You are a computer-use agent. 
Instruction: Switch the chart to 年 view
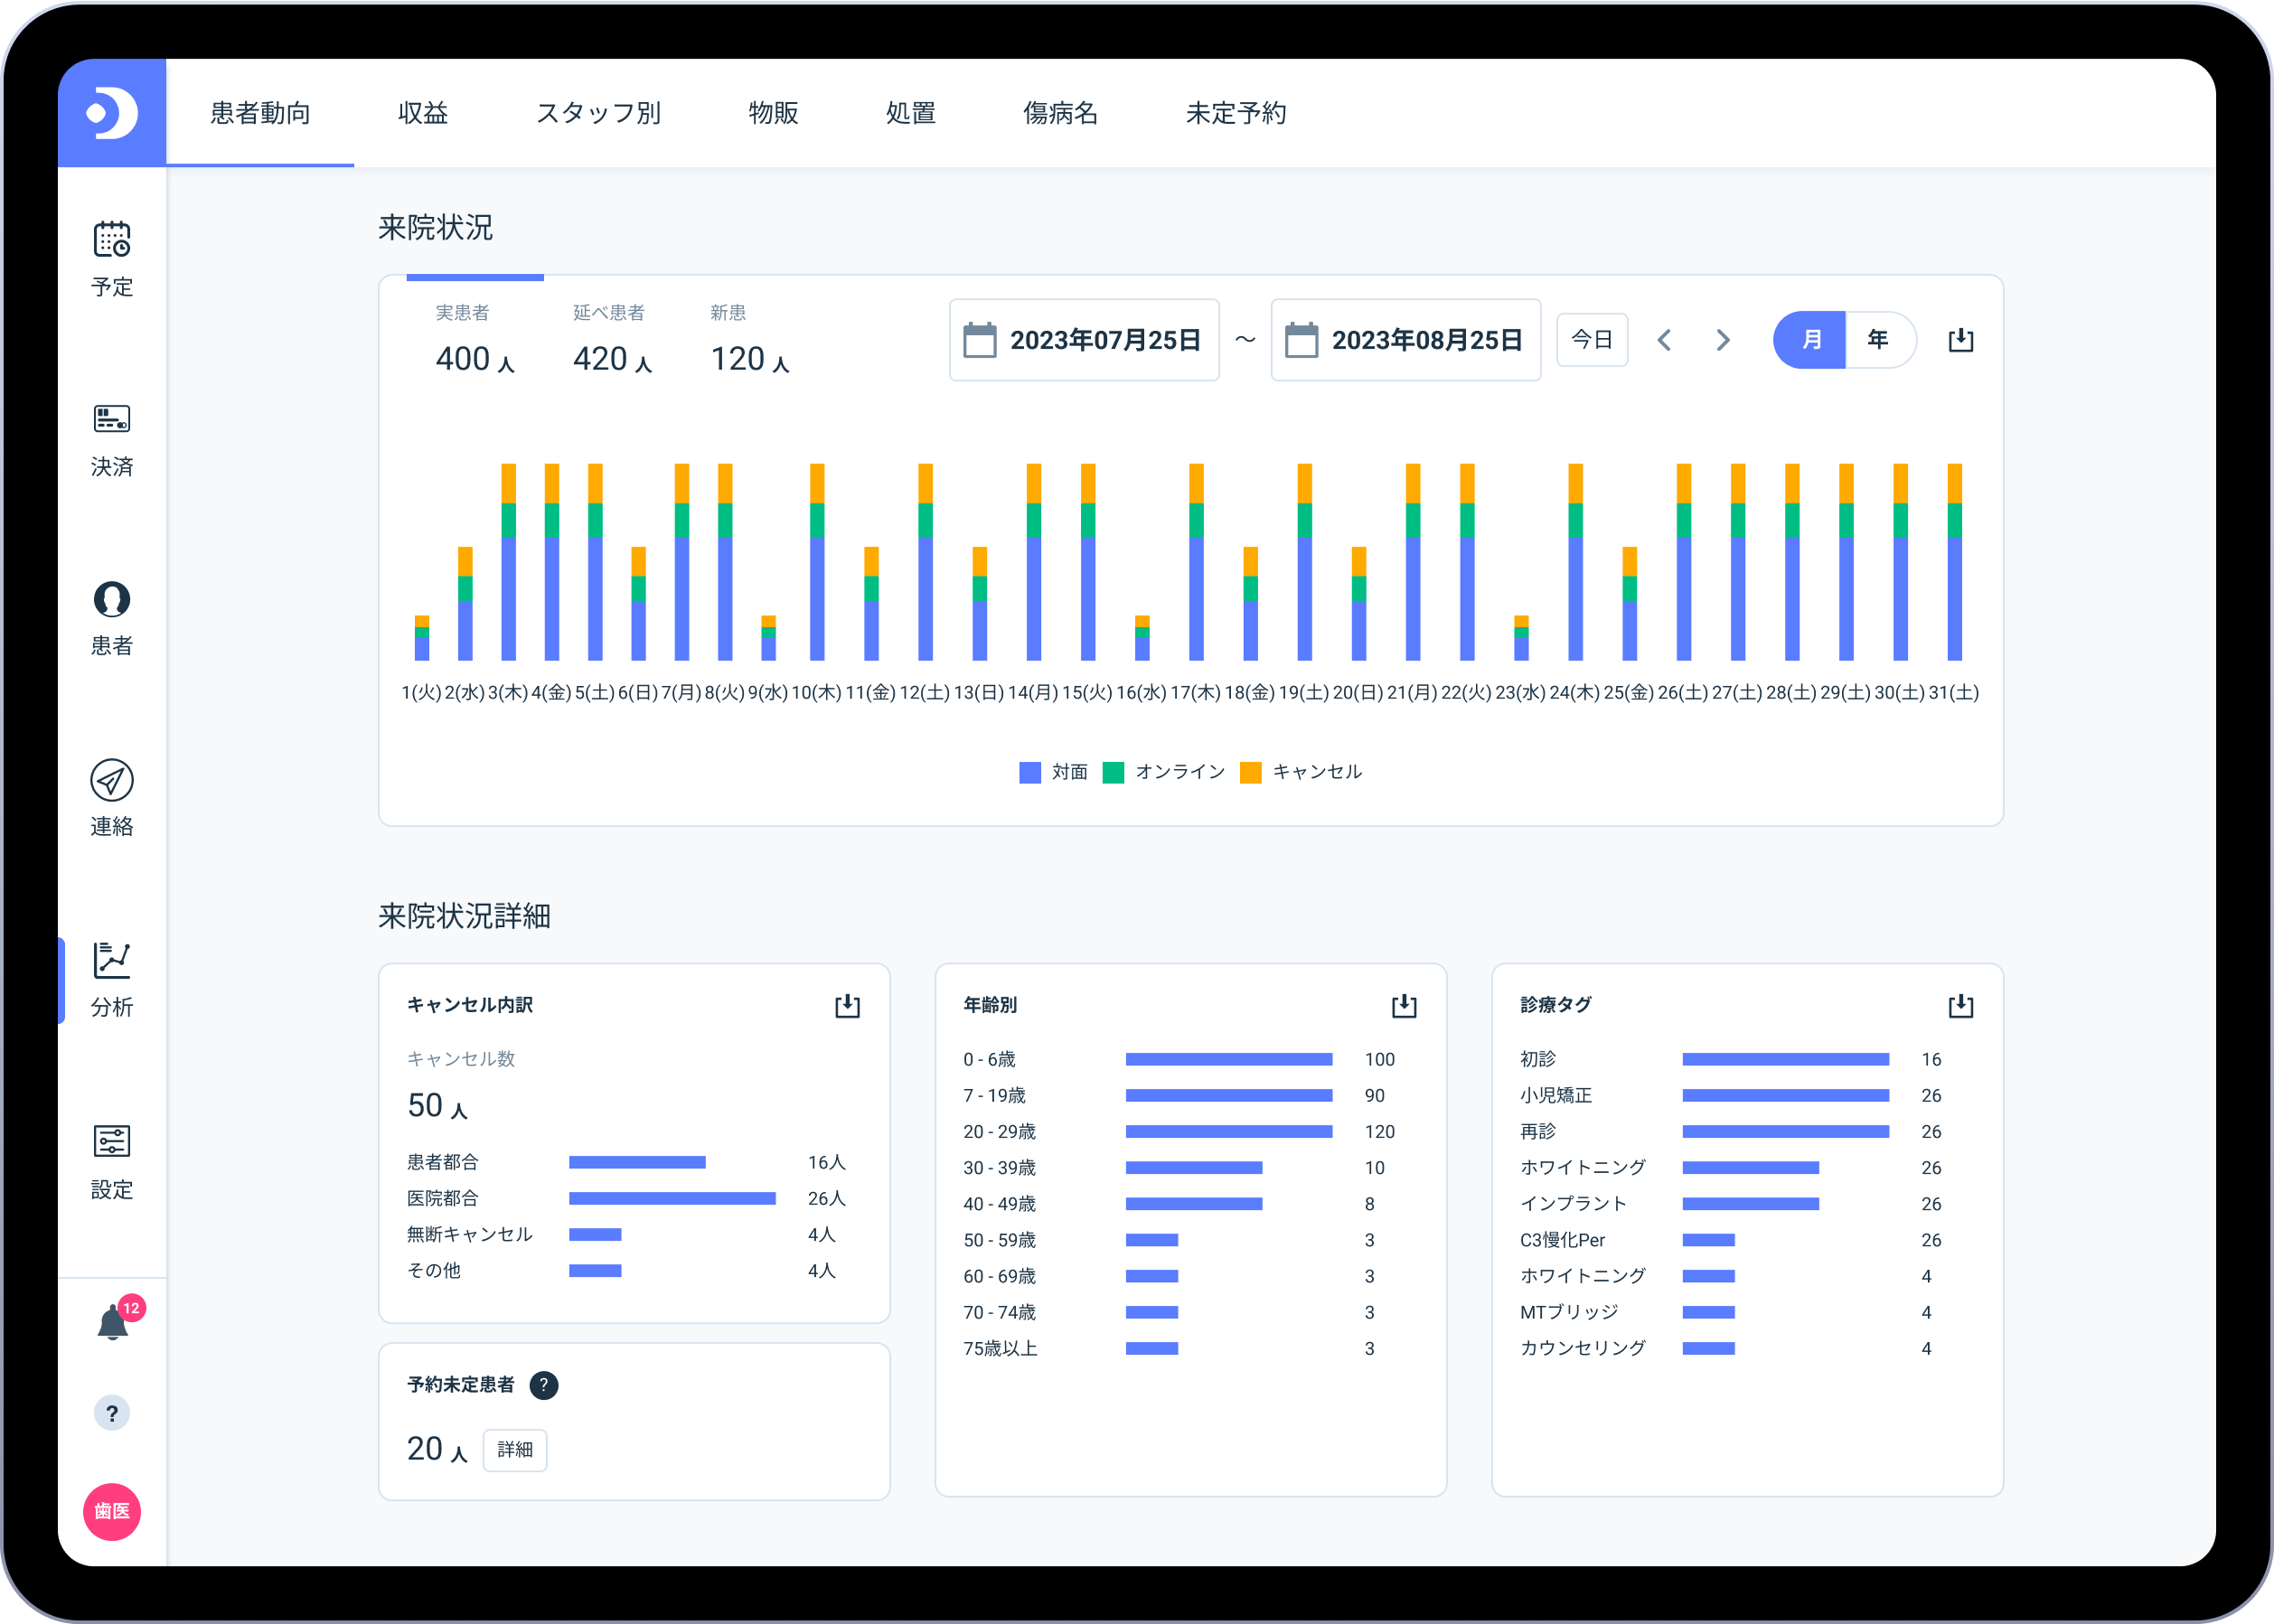pyautogui.click(x=1878, y=340)
